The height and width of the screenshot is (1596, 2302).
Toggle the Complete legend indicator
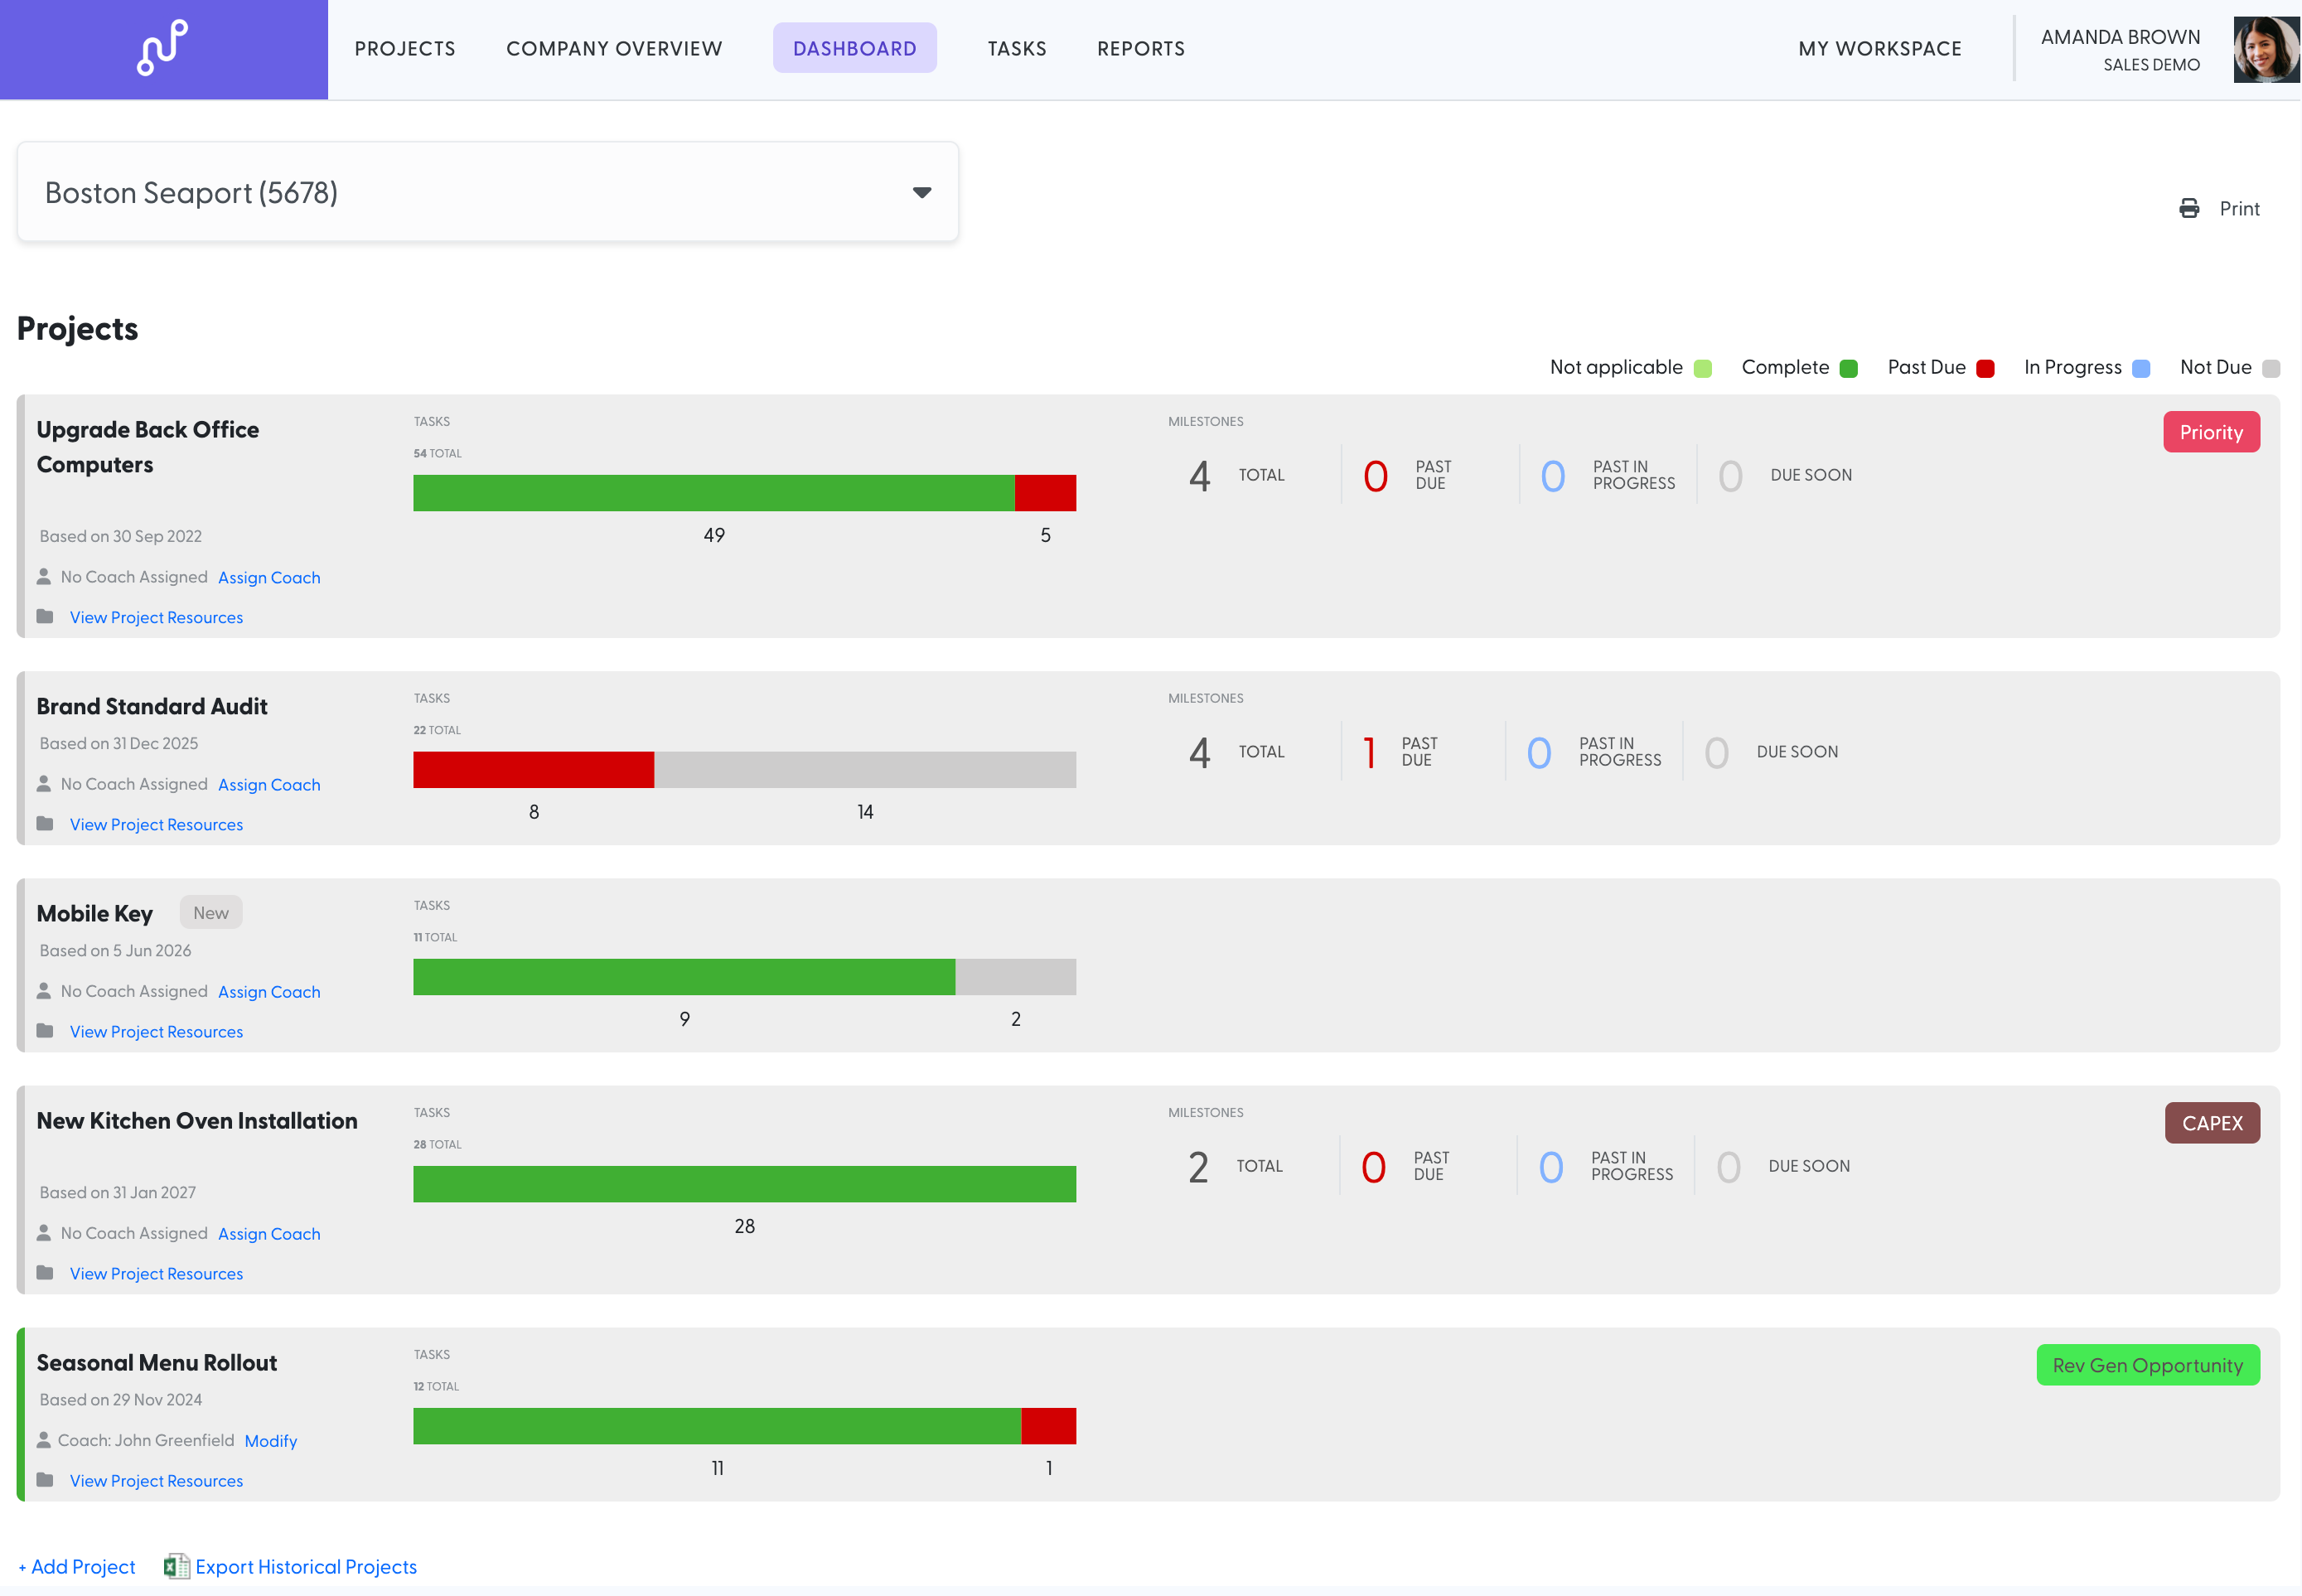coord(1850,367)
